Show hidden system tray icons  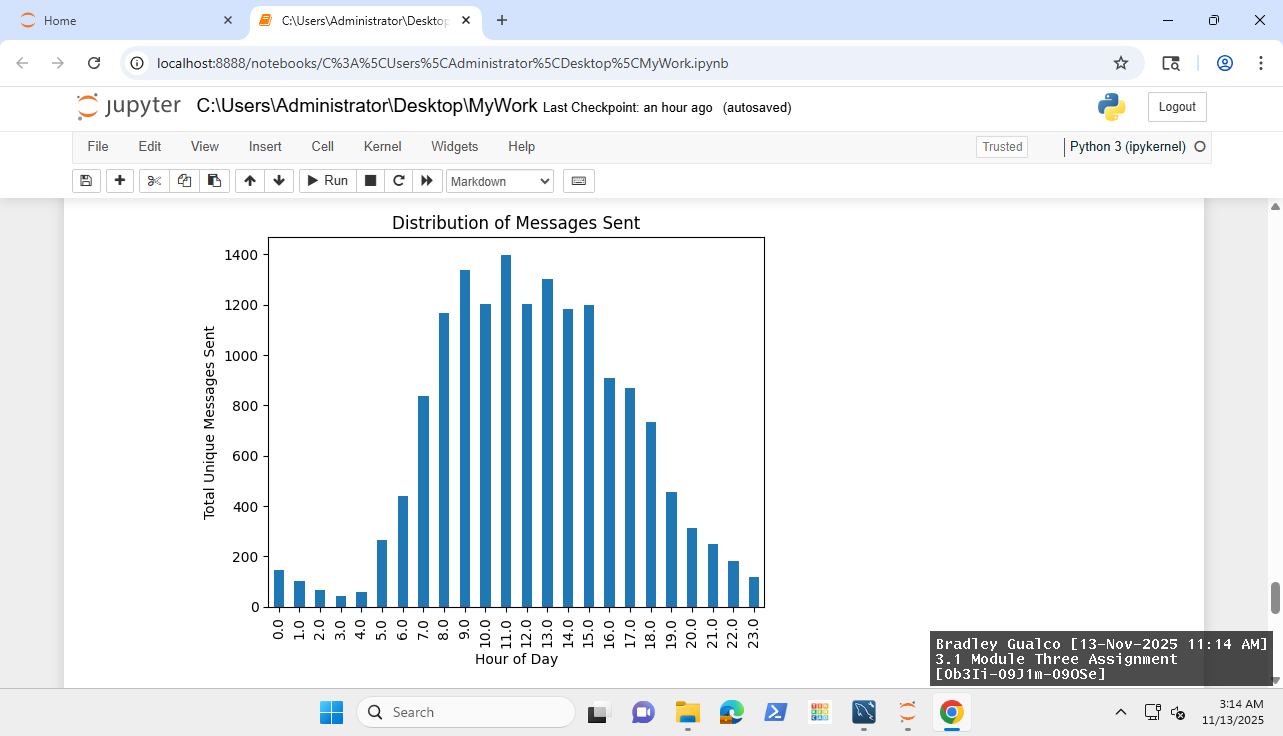[1121, 712]
